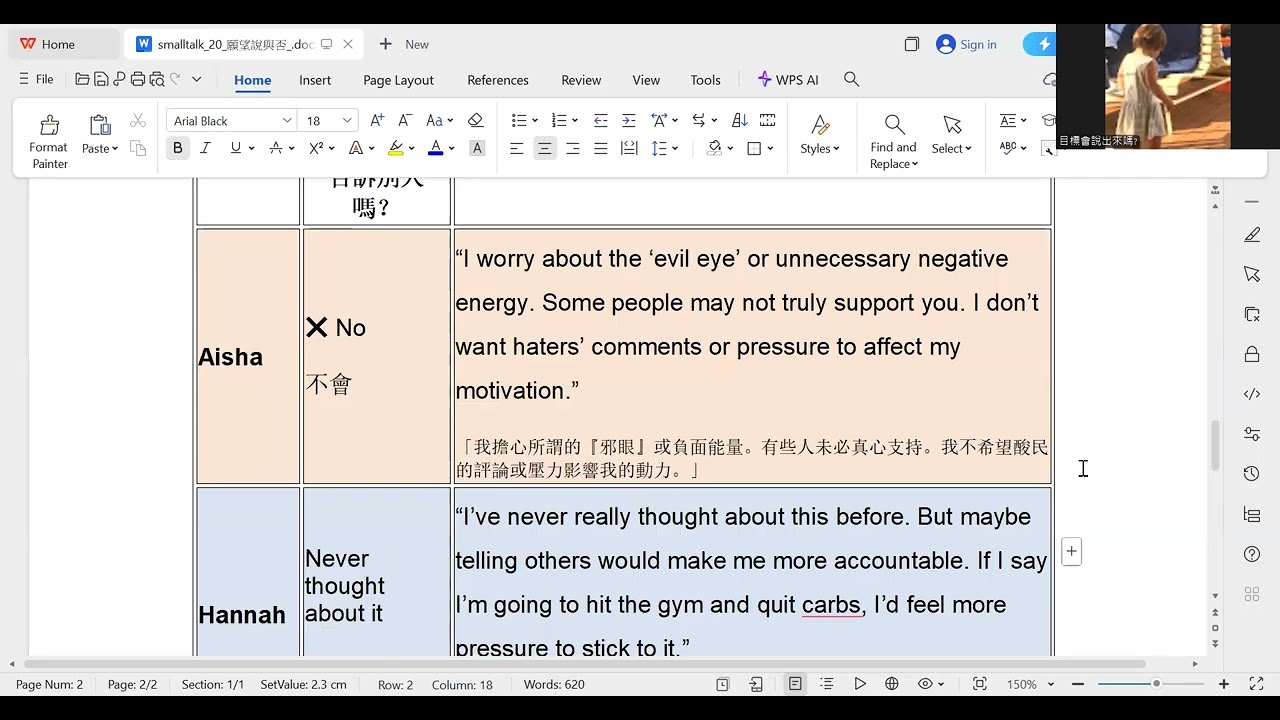Toggle character shading button

(x=477, y=148)
